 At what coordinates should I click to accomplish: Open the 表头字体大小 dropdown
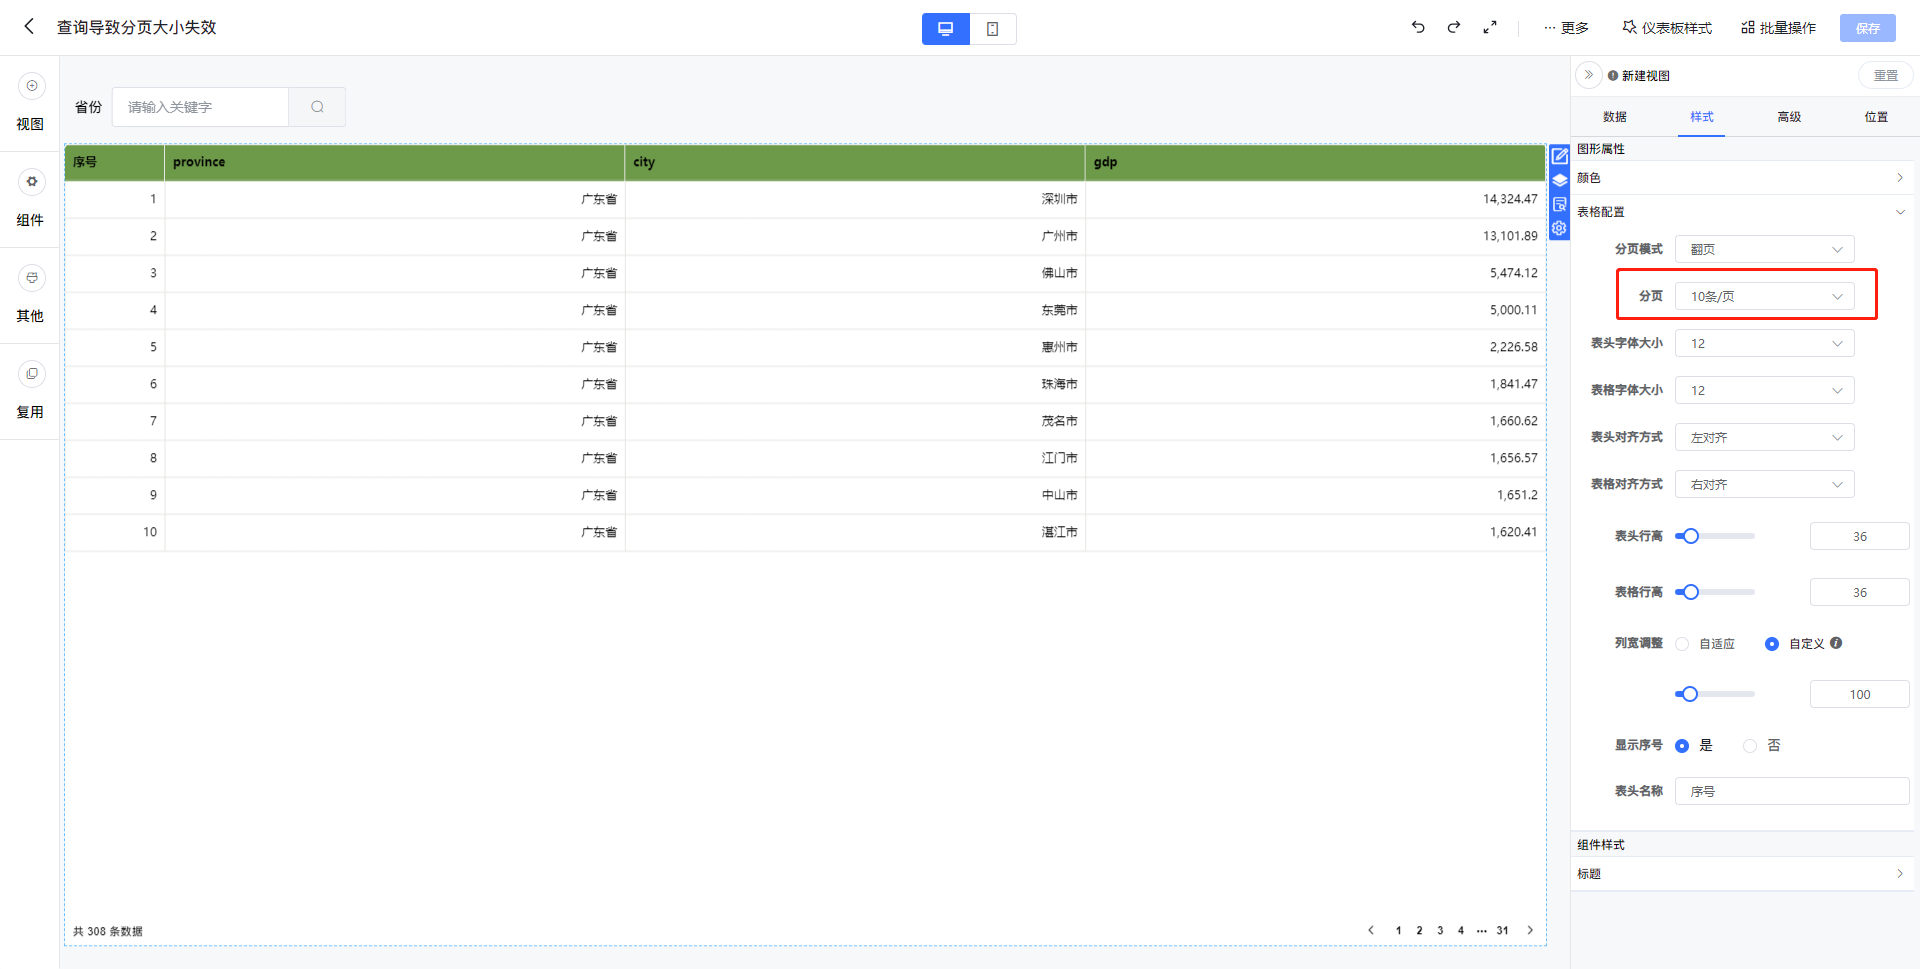point(1764,343)
